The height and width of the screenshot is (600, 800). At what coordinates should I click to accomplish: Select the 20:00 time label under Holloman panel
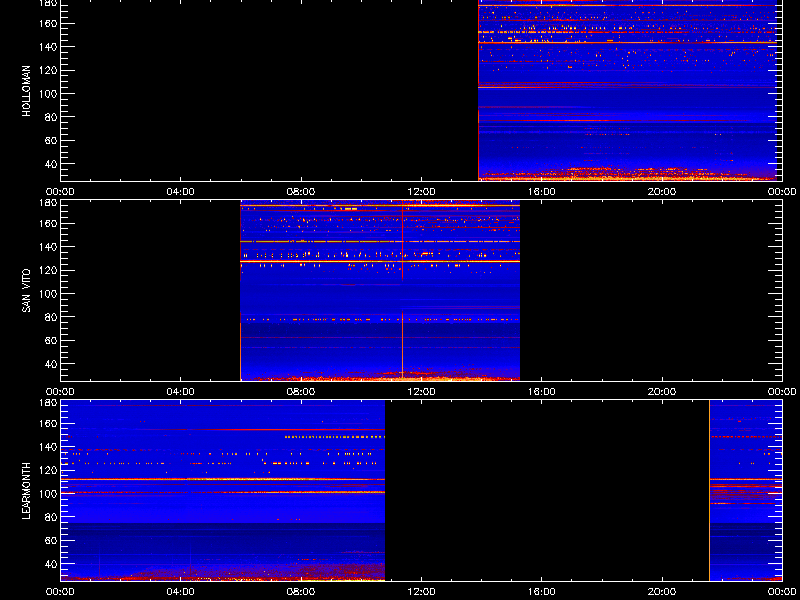coord(662,192)
